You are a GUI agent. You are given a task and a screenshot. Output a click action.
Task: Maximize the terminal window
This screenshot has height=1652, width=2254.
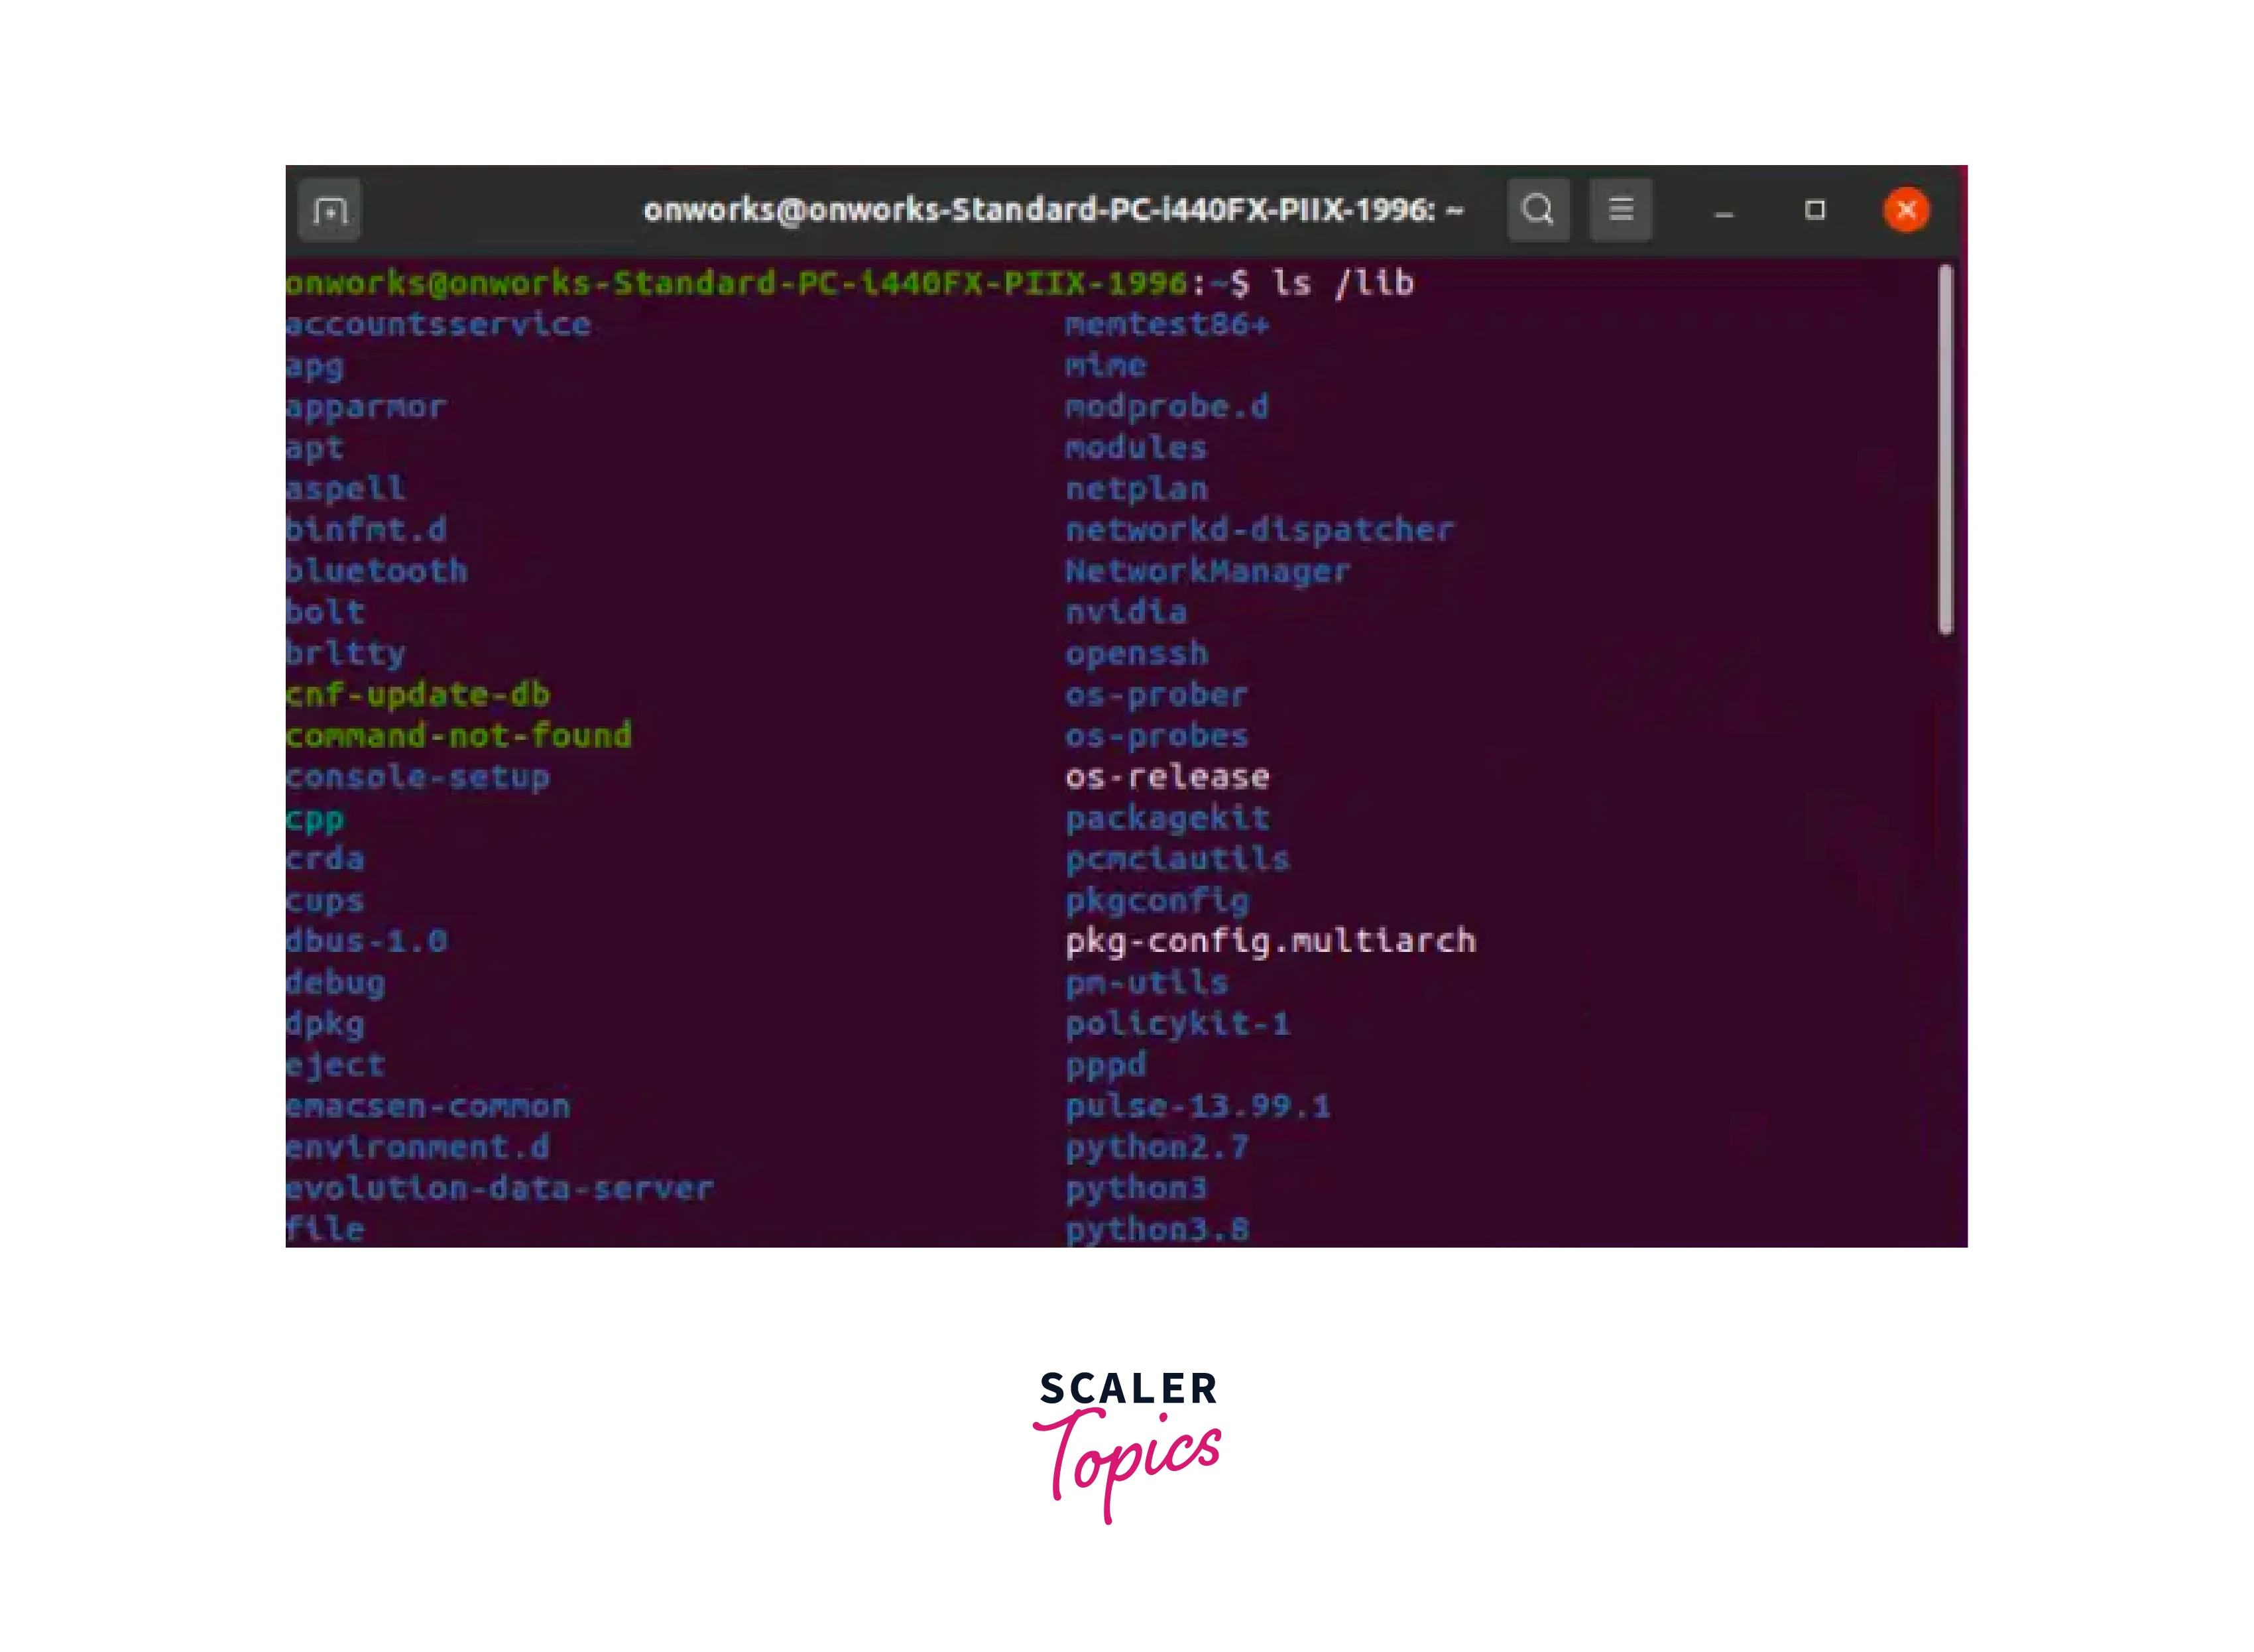[1815, 210]
